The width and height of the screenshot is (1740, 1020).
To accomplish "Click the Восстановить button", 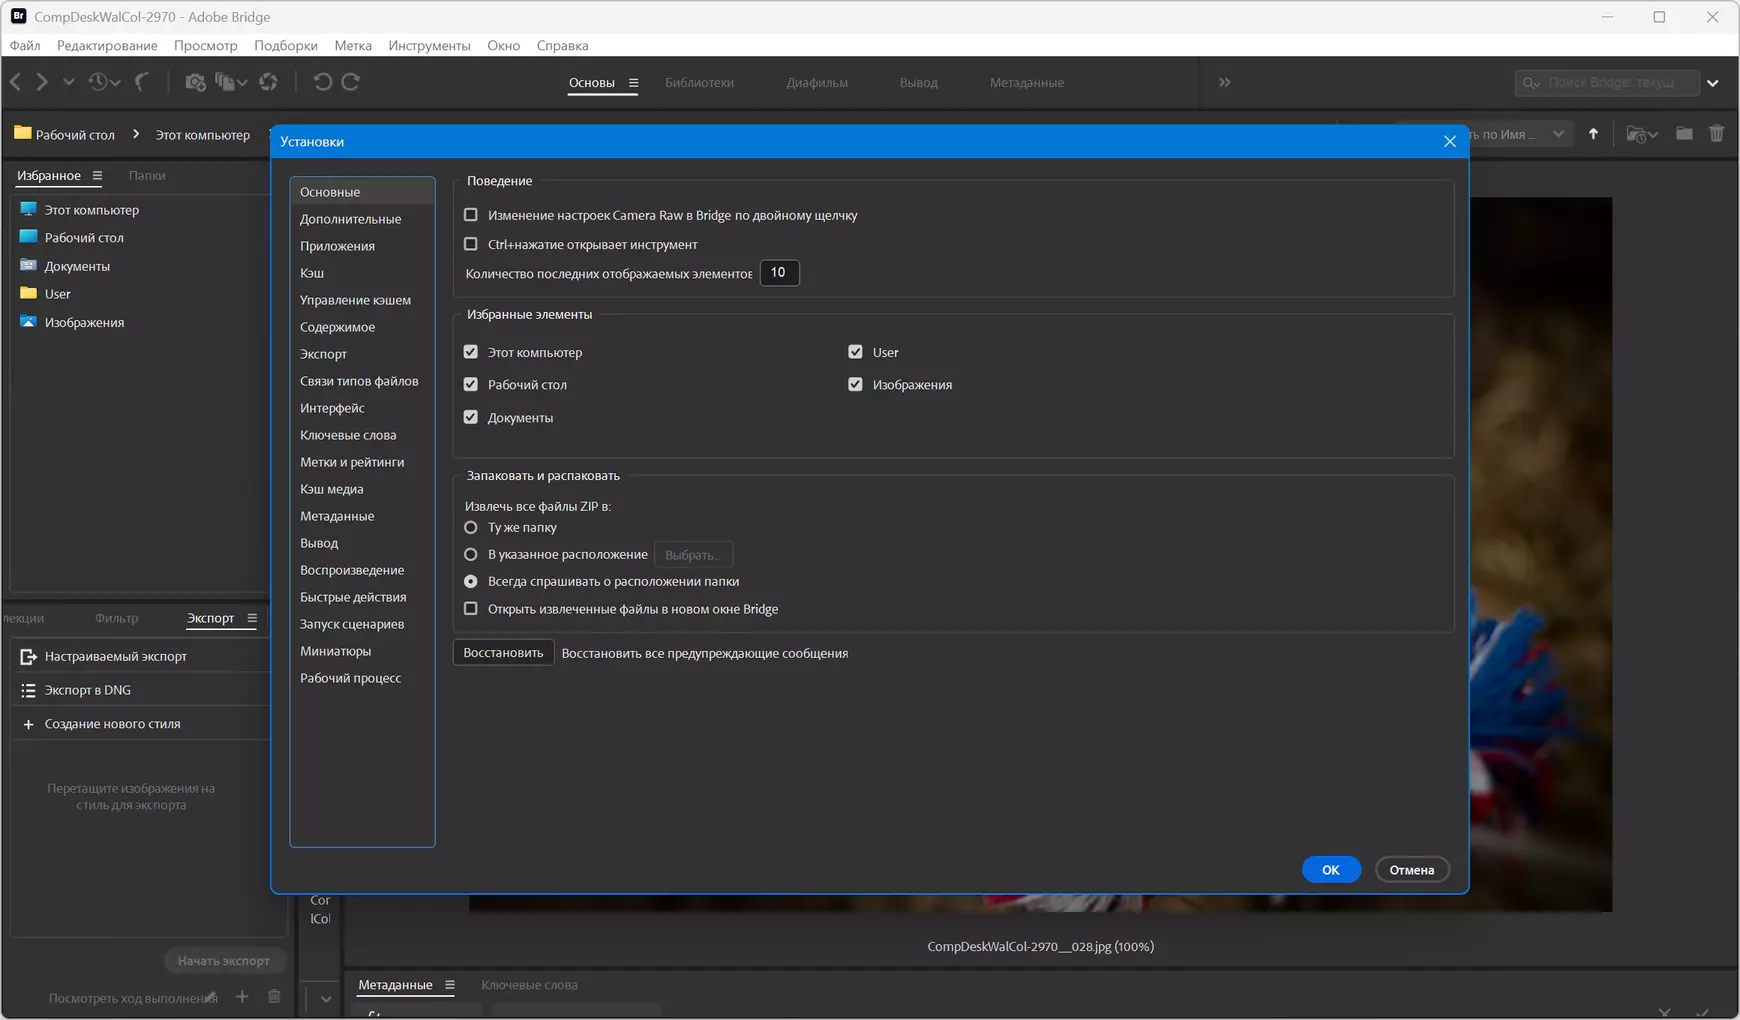I will [503, 653].
